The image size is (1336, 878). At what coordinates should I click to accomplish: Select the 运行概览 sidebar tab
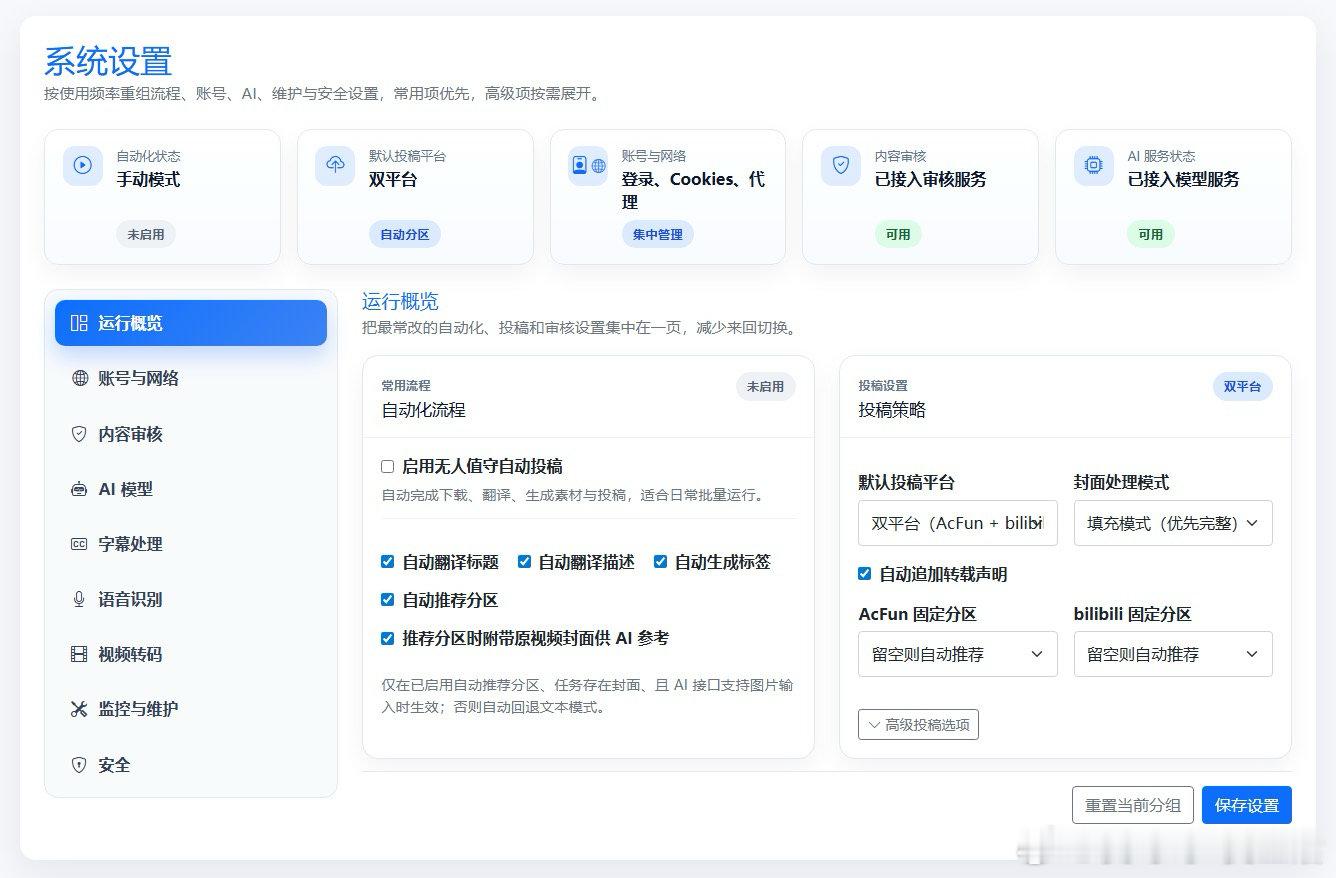click(191, 323)
